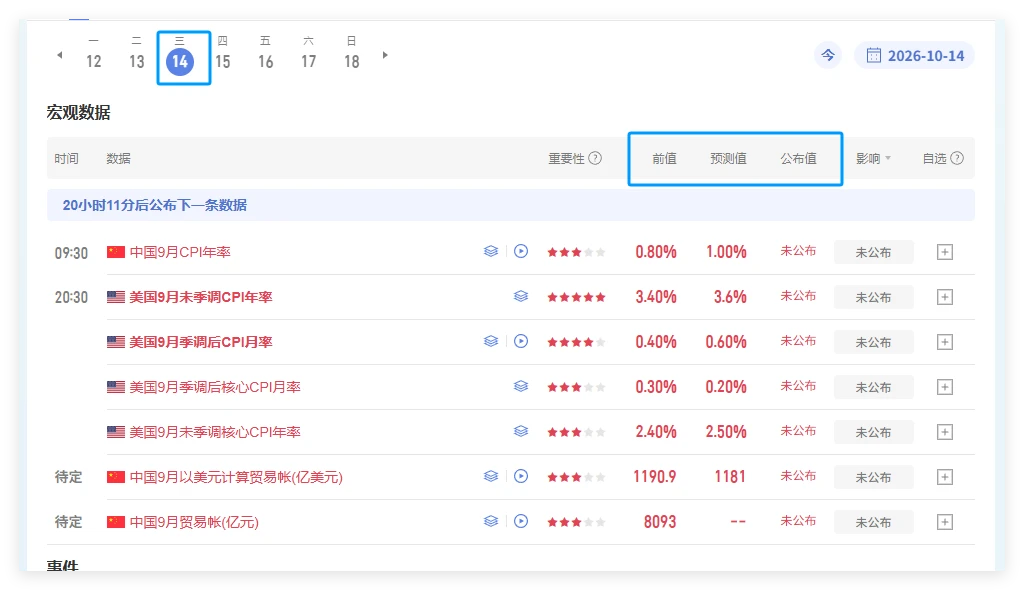Go to the previous week with the left arrow
This screenshot has width=1024, height=590.
59,56
